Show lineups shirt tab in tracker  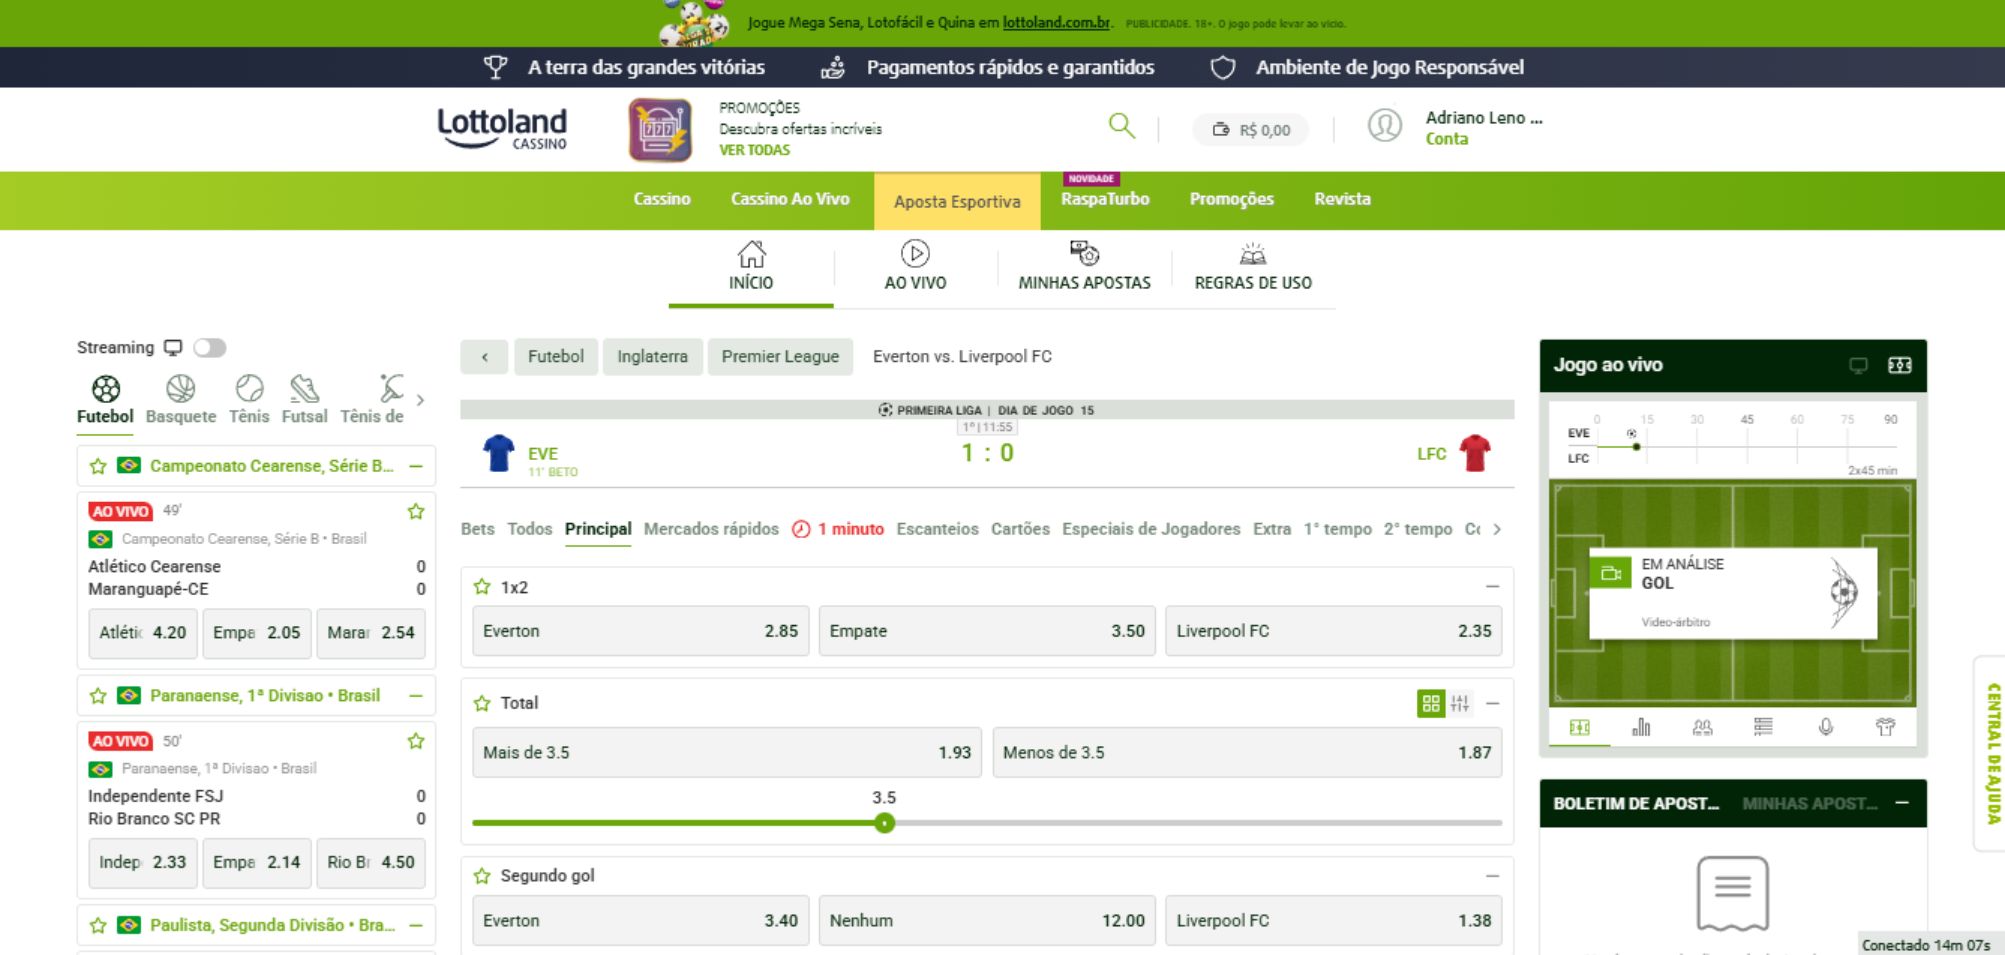click(1886, 728)
